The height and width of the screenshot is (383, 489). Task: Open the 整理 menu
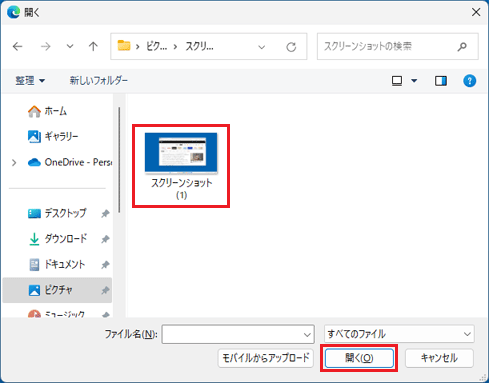(x=30, y=81)
